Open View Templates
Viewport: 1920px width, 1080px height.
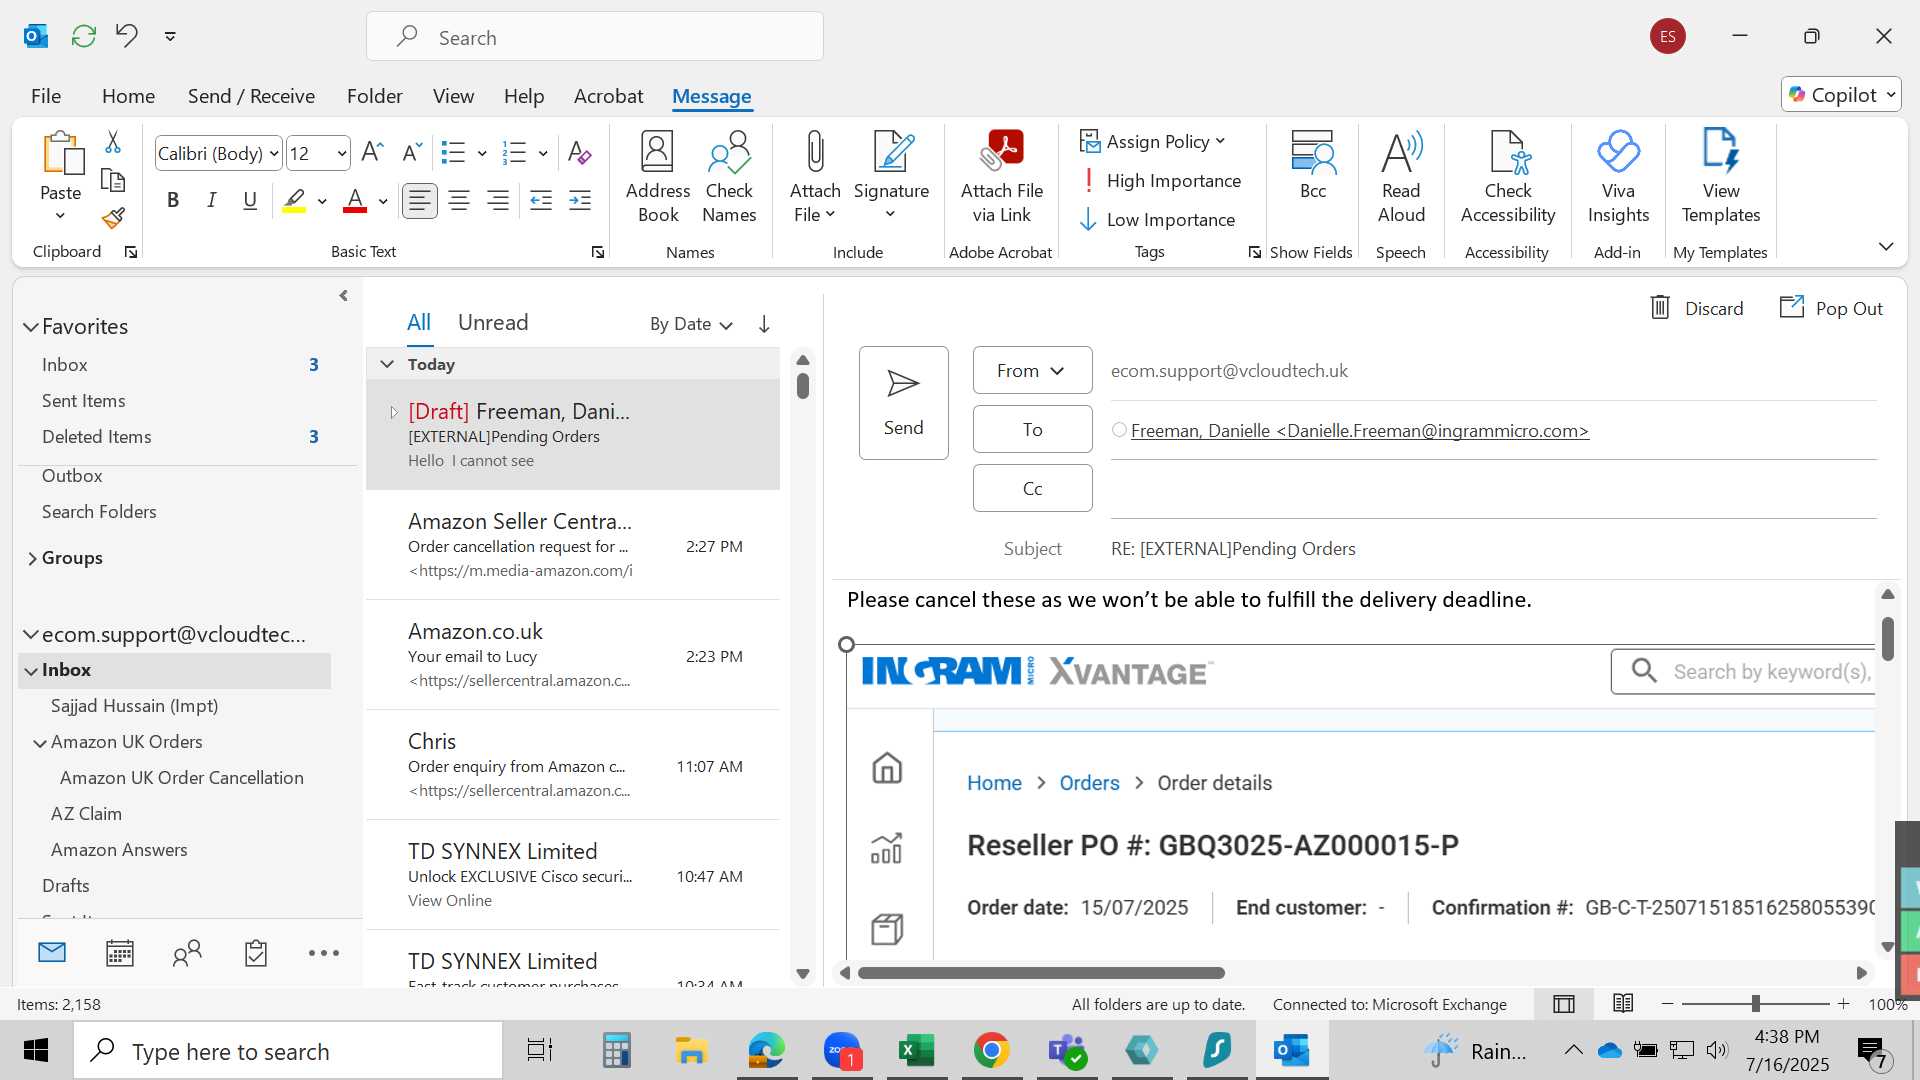tap(1720, 178)
